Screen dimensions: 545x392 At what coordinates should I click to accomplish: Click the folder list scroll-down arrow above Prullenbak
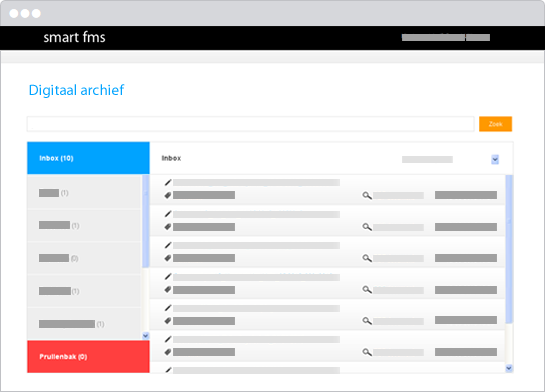146,336
